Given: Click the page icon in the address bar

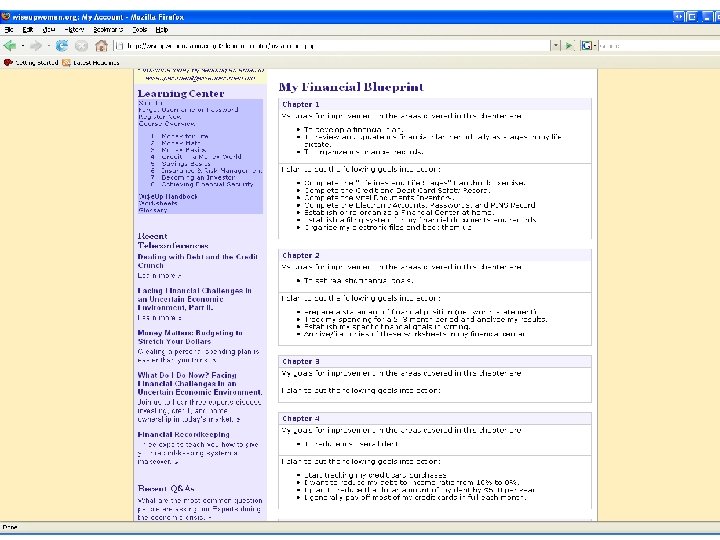Looking at the screenshot, I should click(119, 45).
